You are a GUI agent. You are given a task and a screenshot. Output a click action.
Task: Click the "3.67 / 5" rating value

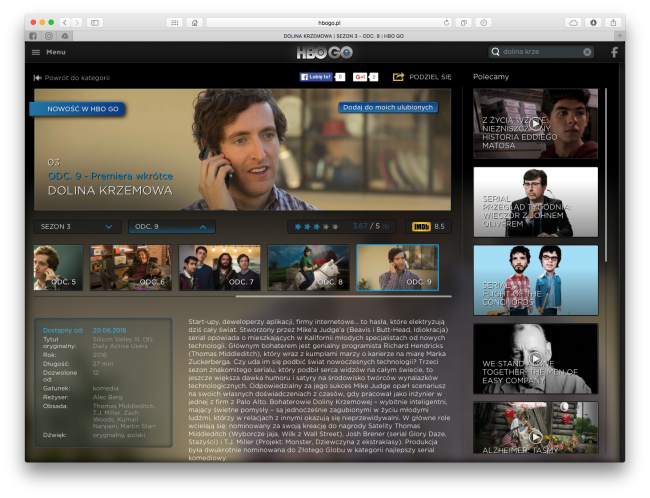366,226
